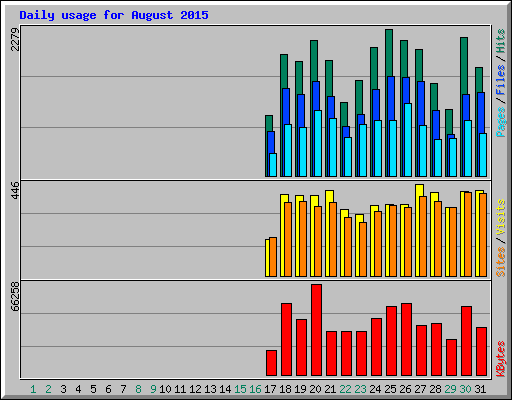This screenshot has width=512, height=400.
Task: Click day 27 on the date axis
Action: [x=420, y=389]
